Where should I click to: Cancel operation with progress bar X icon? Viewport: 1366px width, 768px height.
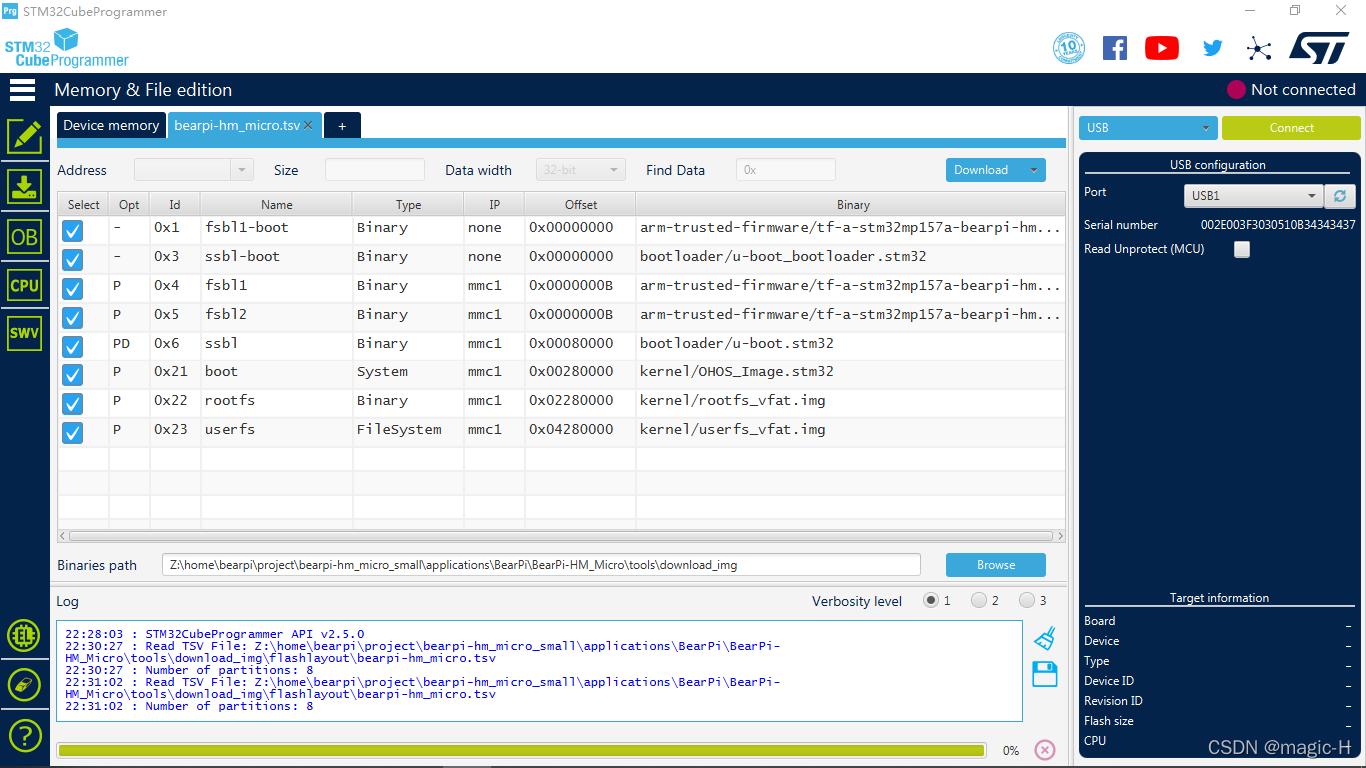tap(1045, 750)
